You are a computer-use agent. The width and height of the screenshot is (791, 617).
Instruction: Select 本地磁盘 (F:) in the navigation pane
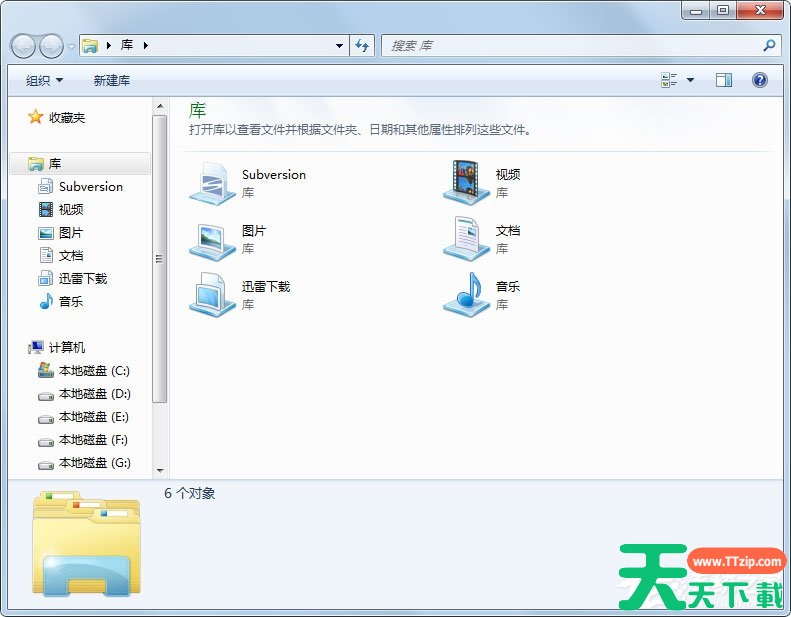tap(93, 440)
